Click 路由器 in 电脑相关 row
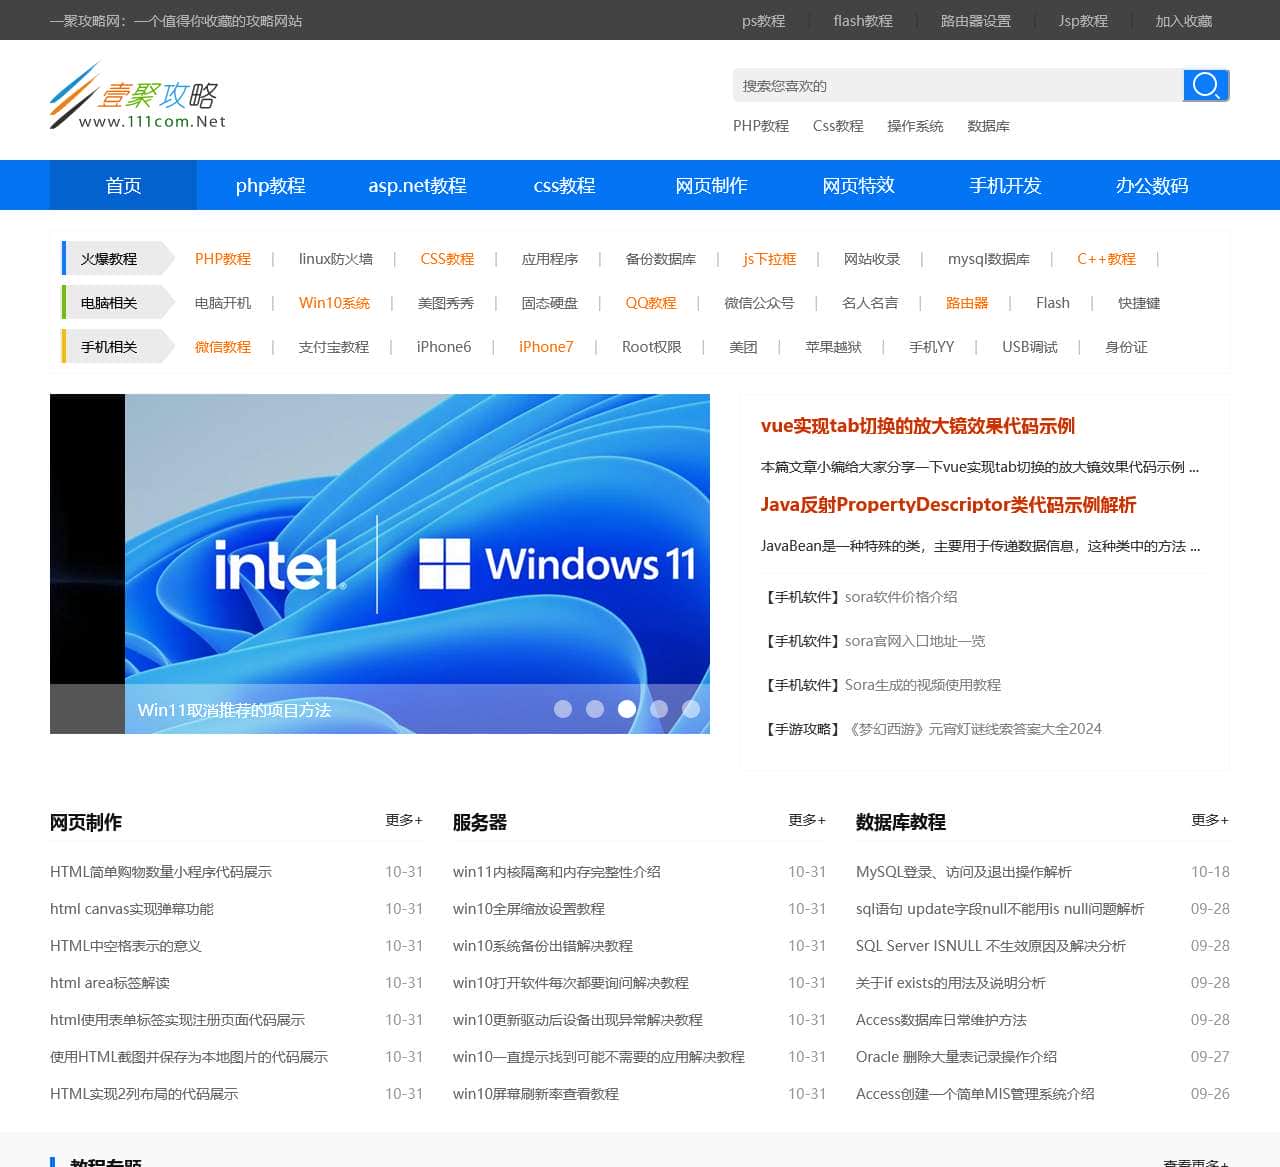 (967, 303)
